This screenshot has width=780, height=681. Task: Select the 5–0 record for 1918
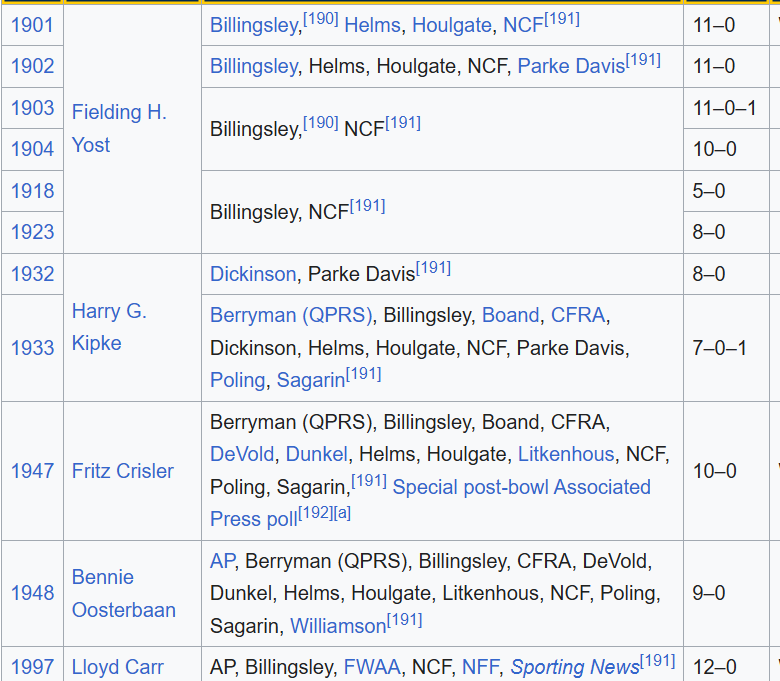(709, 191)
